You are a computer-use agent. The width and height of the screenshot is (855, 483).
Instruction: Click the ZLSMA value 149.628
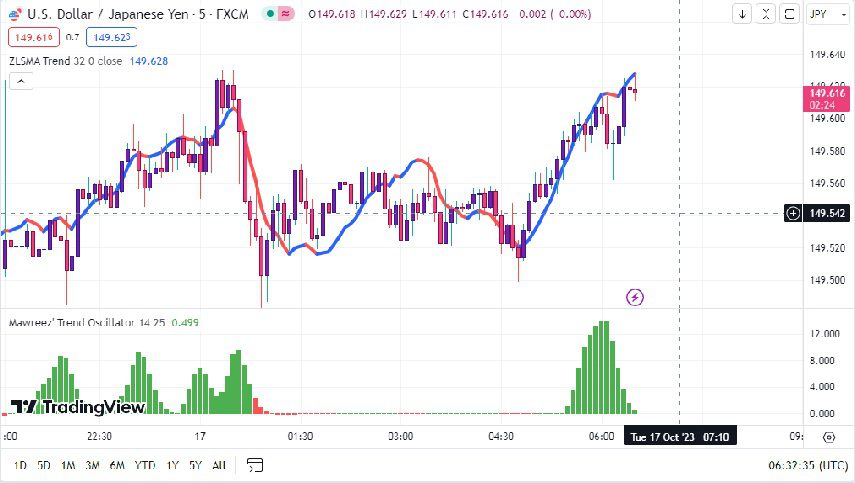coord(148,61)
